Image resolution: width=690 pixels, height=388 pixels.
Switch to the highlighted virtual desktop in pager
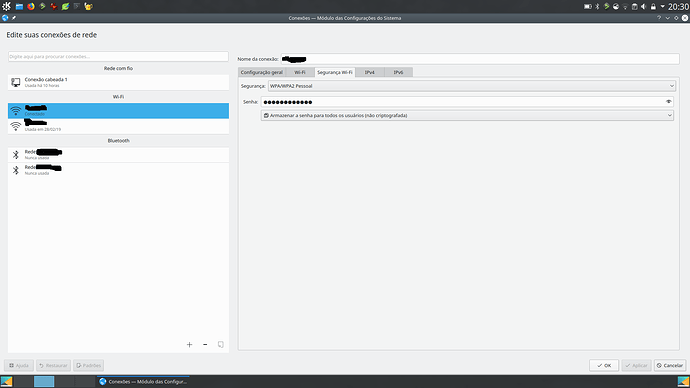click(44, 381)
